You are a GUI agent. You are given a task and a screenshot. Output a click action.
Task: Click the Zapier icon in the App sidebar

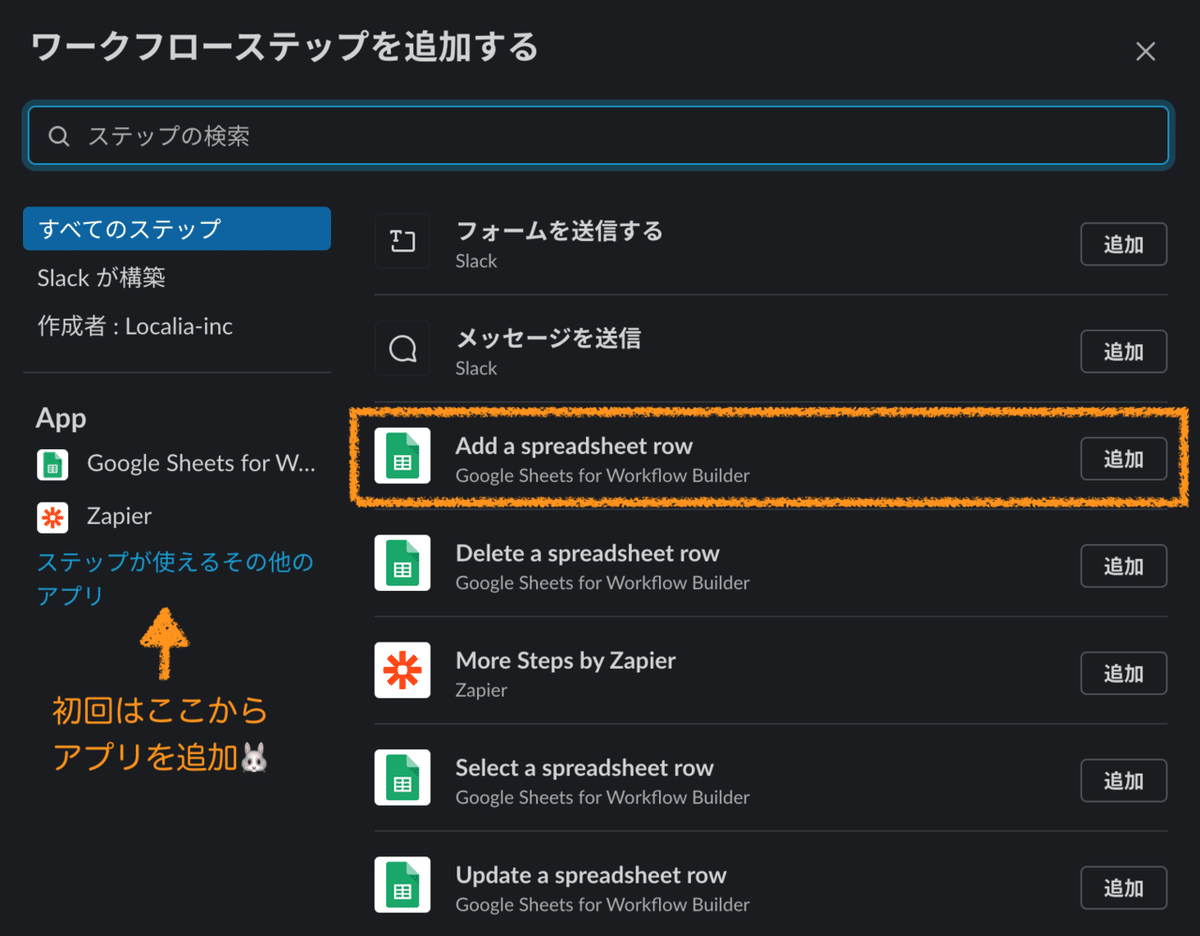point(53,517)
